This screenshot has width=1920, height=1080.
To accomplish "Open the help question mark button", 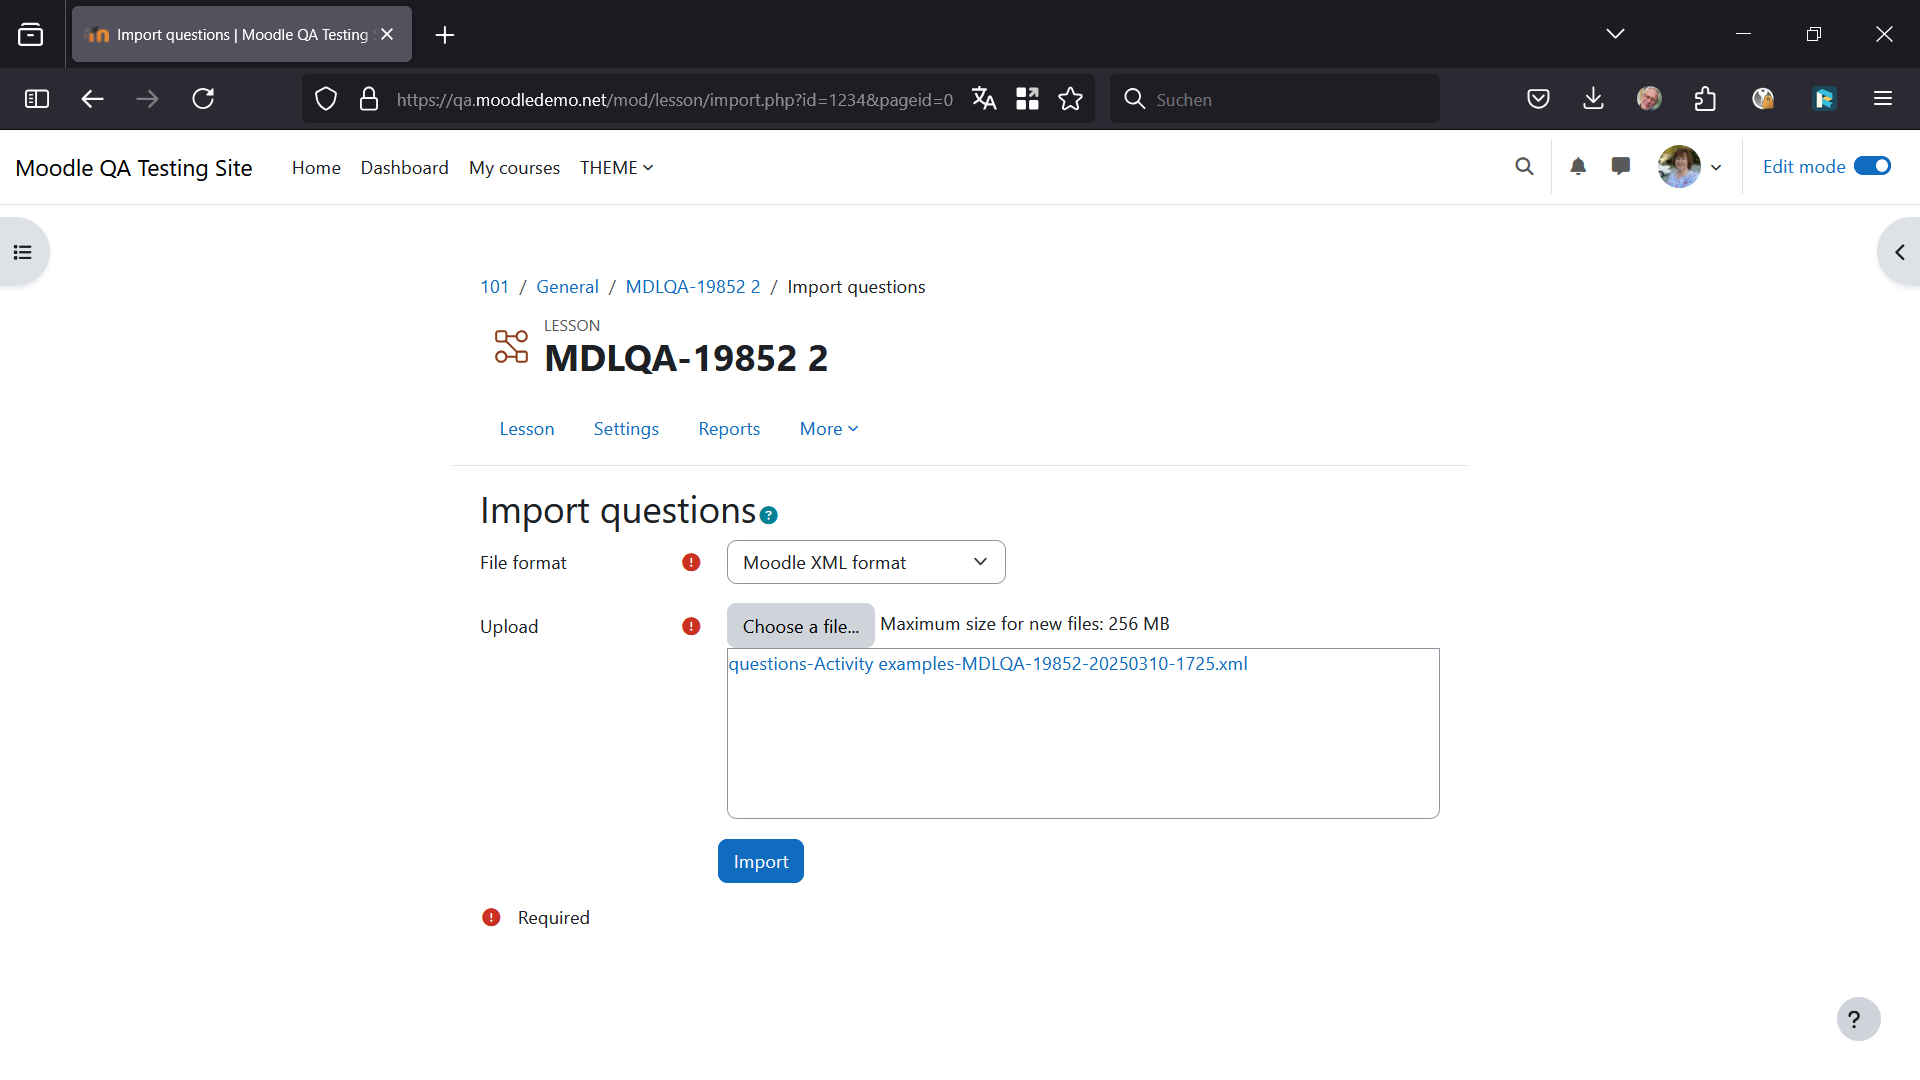I will pyautogui.click(x=1858, y=1019).
